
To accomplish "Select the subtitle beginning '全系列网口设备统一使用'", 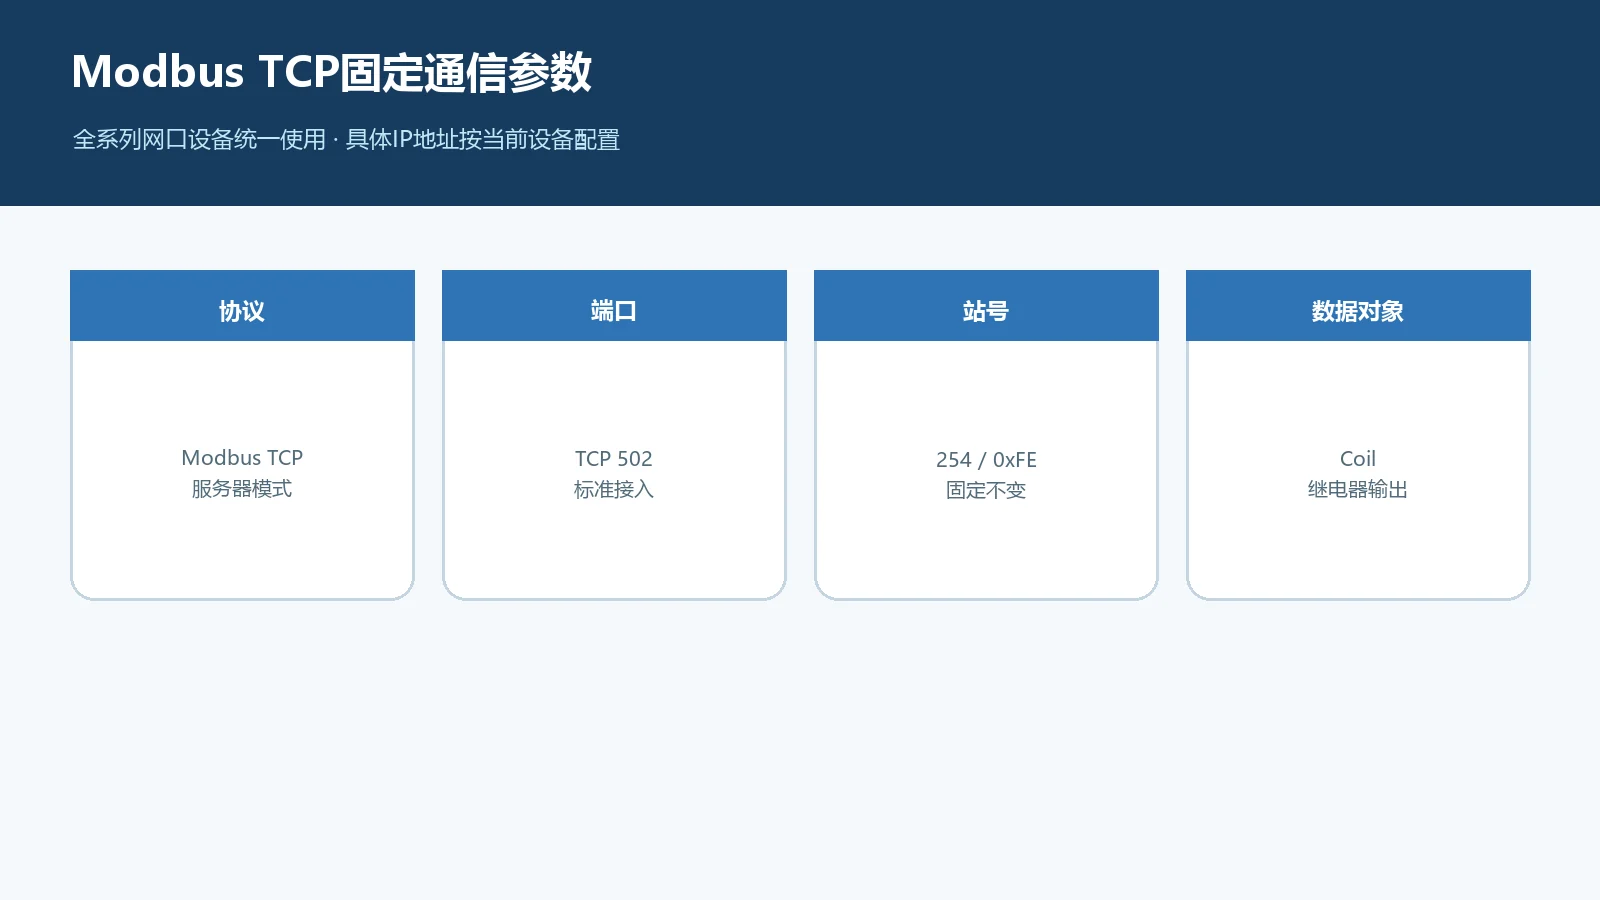I will click(346, 139).
